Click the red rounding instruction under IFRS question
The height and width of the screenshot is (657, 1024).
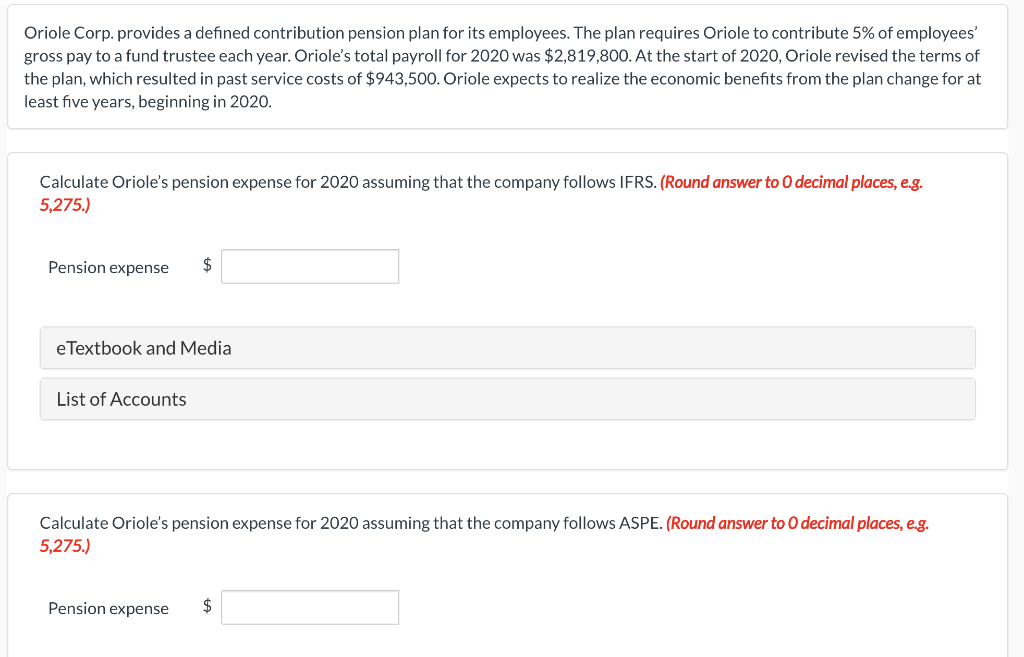point(792,182)
